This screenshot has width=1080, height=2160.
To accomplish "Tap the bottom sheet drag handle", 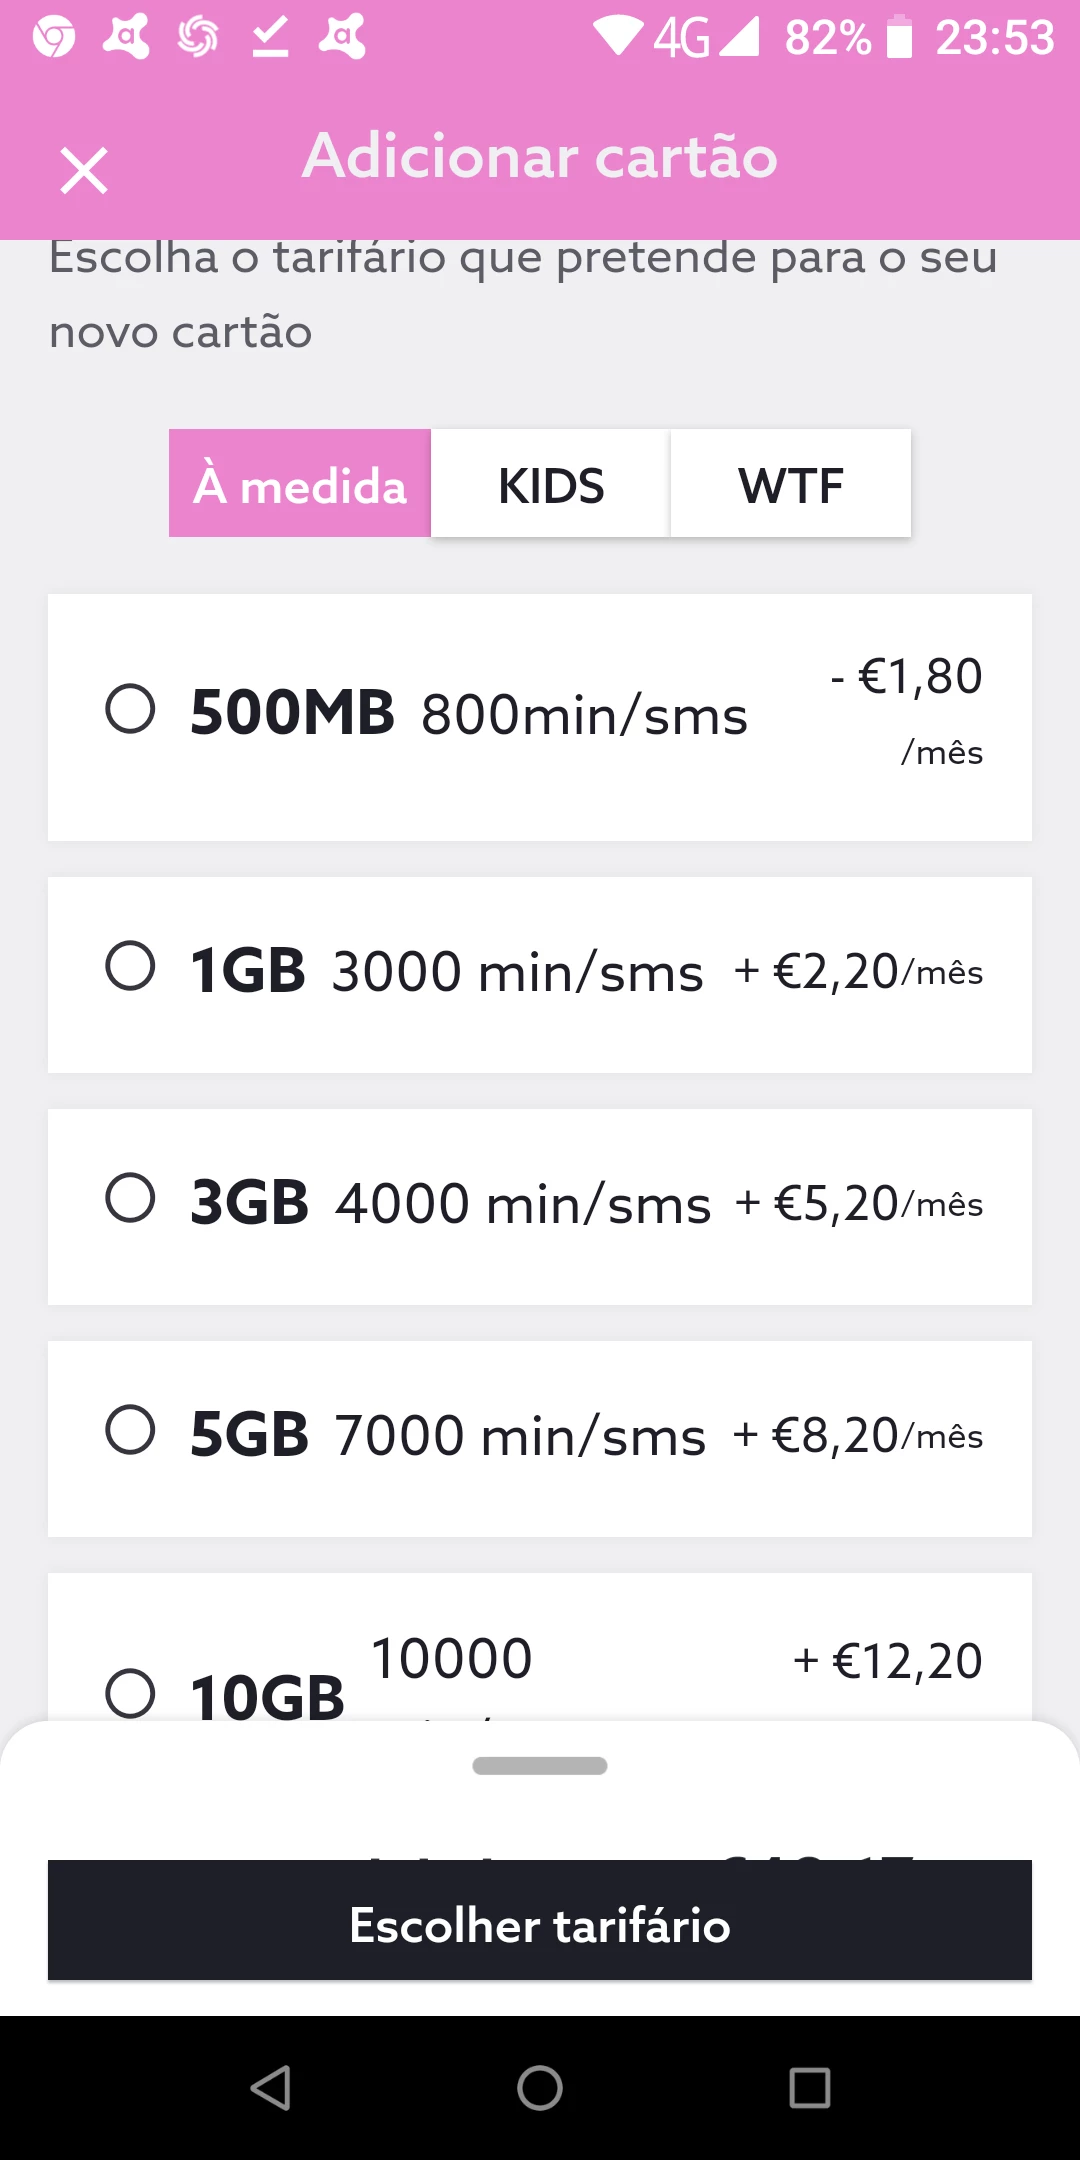I will click(x=540, y=1766).
